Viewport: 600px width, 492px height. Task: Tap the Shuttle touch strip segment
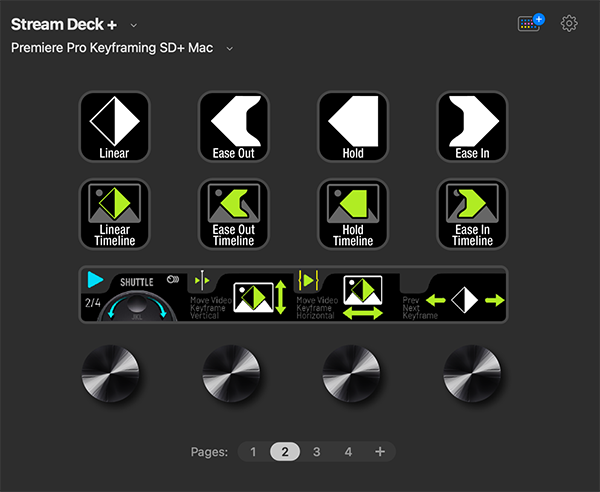pos(134,295)
